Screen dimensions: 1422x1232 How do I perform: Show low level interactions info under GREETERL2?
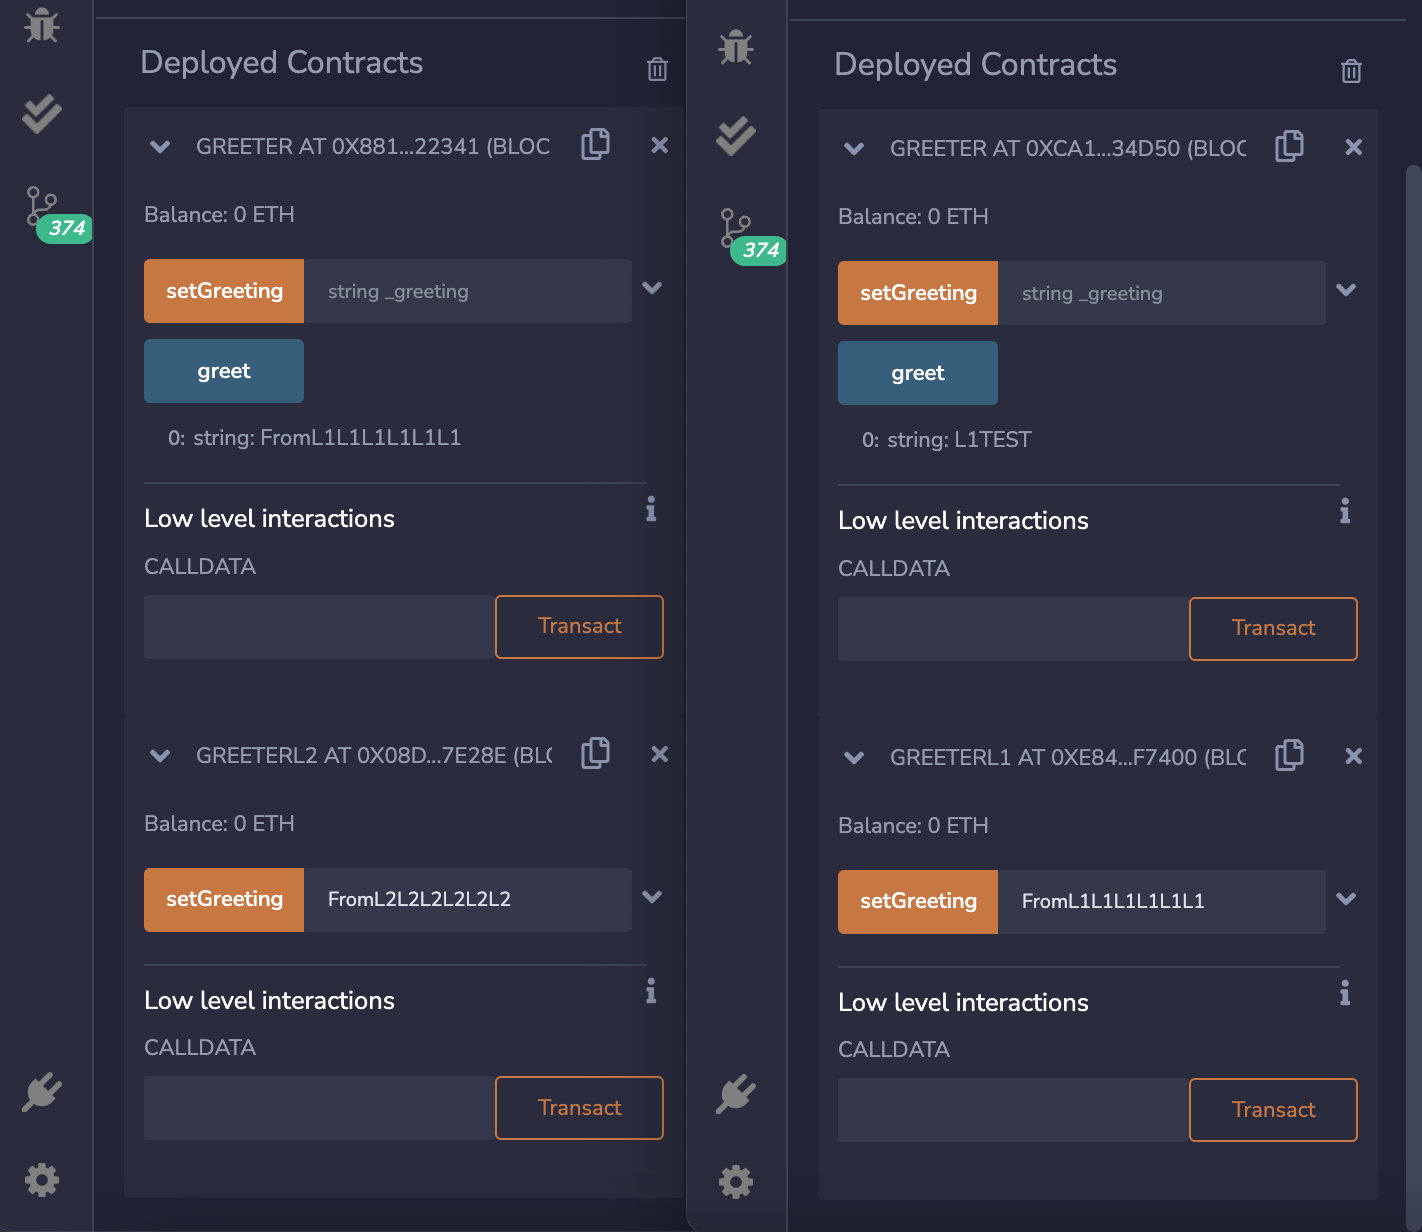pyautogui.click(x=651, y=991)
